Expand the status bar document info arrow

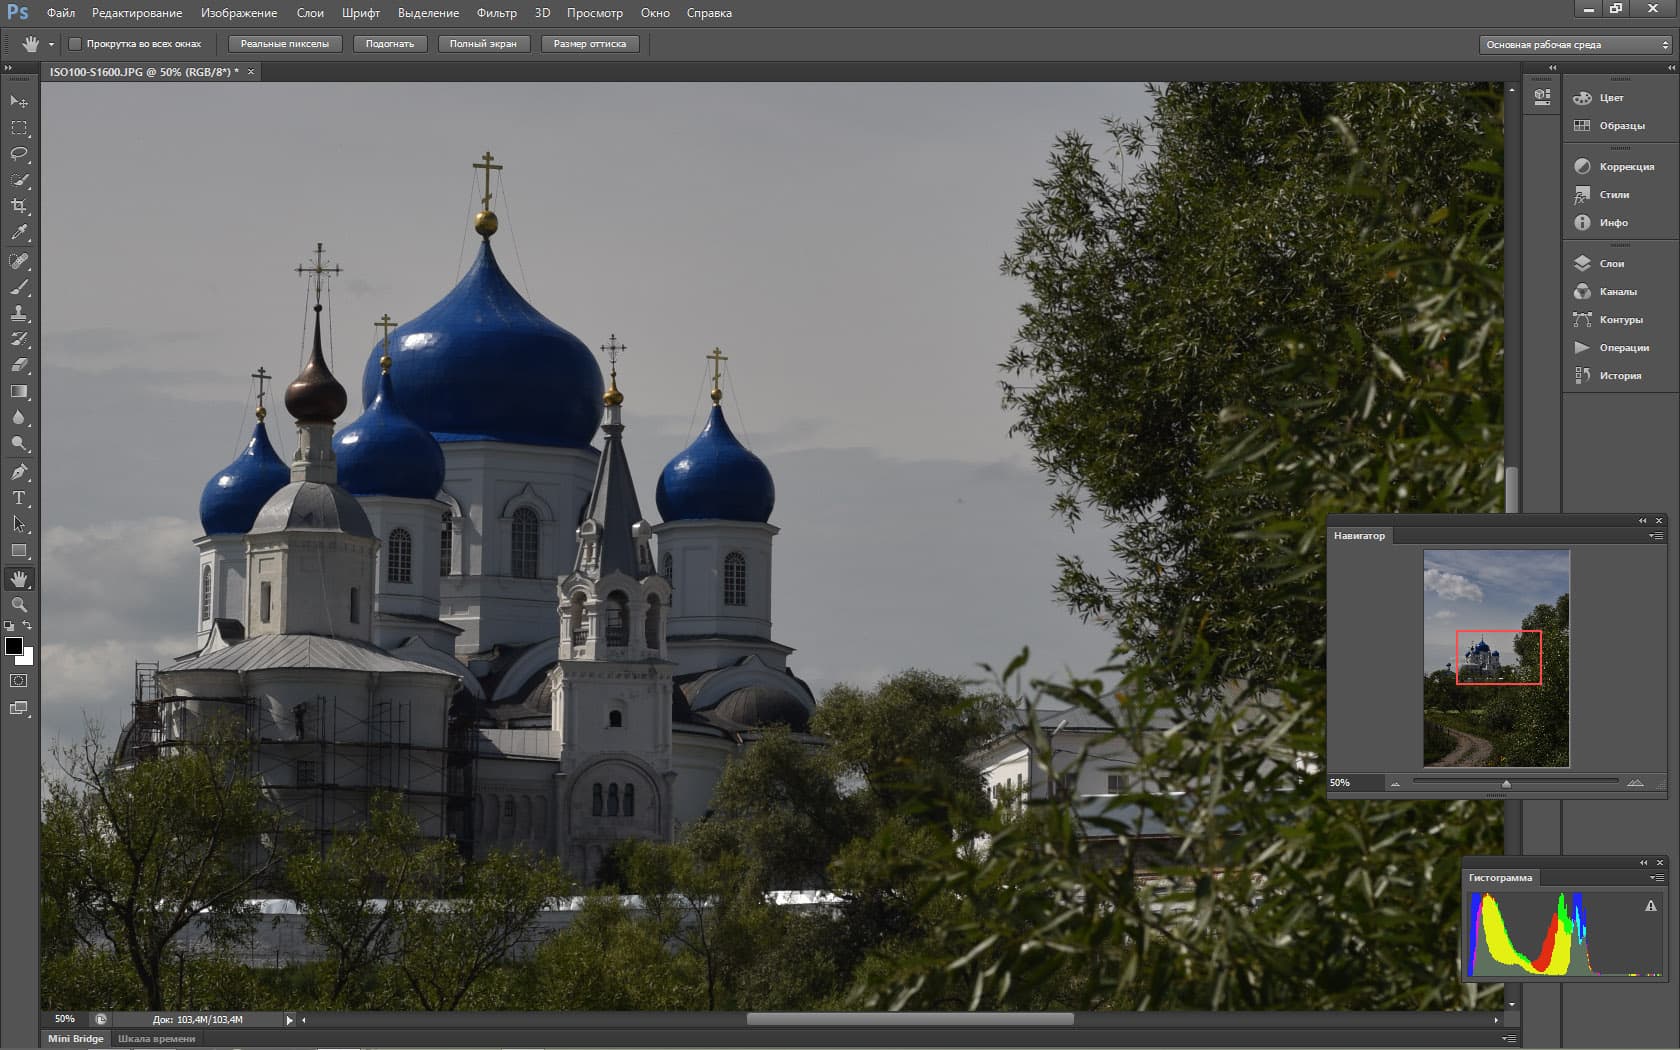[x=289, y=1020]
